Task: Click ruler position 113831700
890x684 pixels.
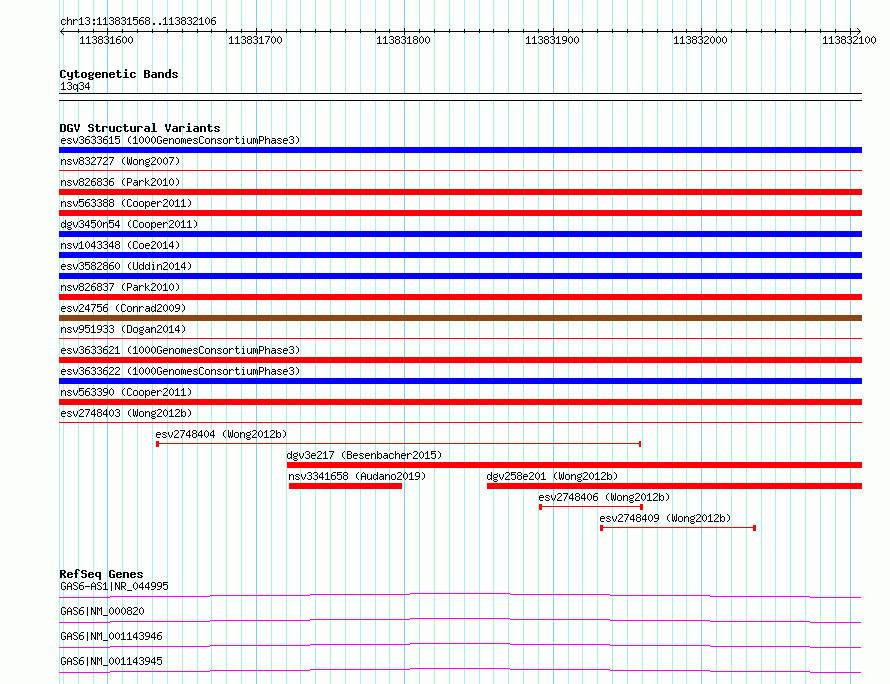Action: pos(255,40)
